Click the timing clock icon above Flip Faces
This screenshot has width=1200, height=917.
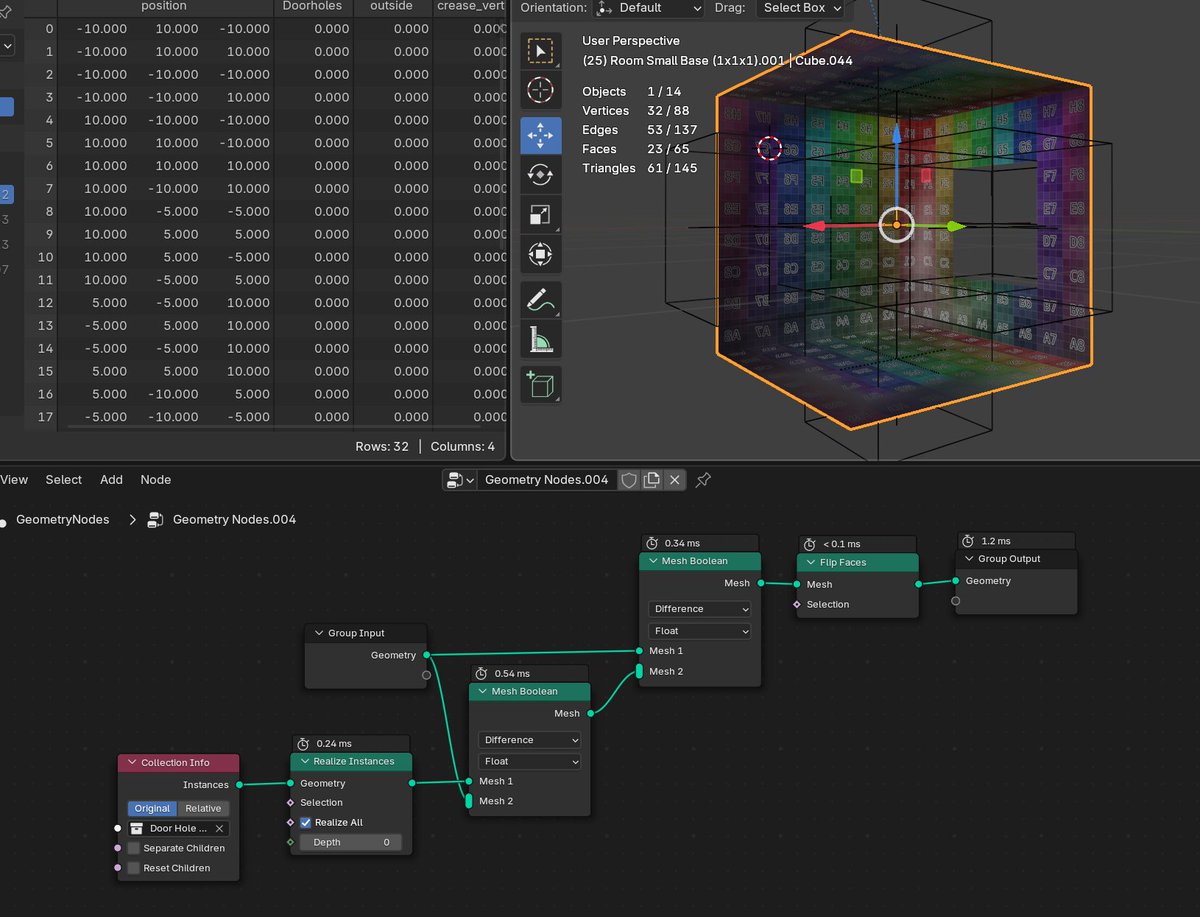pyautogui.click(x=808, y=543)
